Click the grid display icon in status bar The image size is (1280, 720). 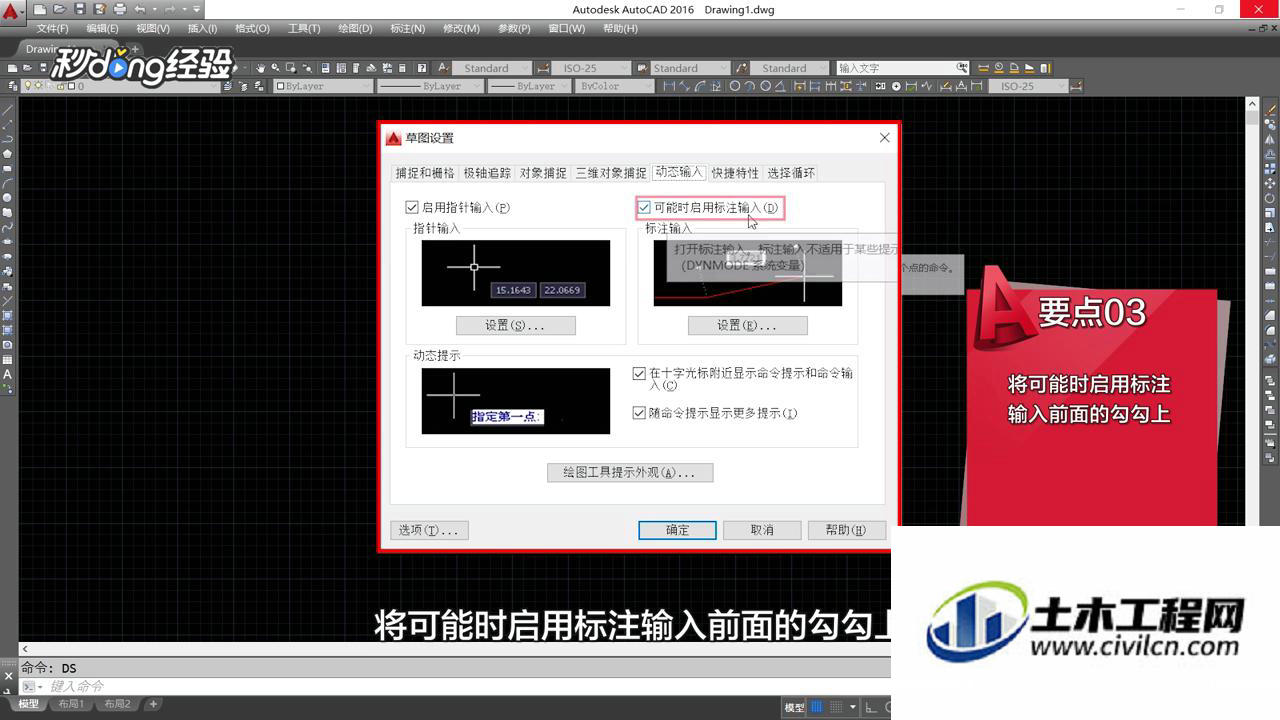[x=817, y=707]
